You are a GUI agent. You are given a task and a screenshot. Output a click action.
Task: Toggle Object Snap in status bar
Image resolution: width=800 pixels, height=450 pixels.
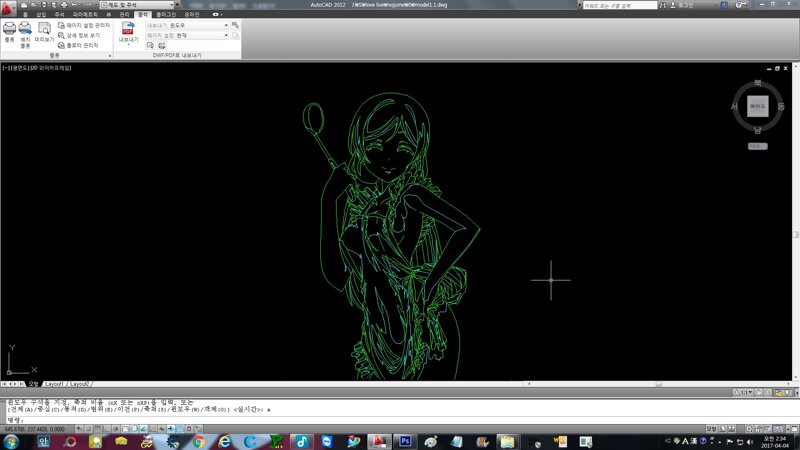[125, 429]
